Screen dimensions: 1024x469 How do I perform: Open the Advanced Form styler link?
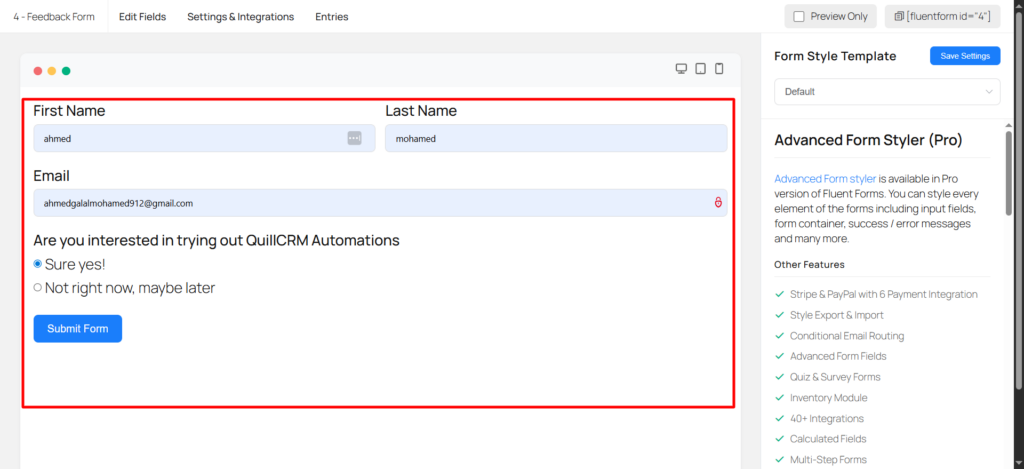point(825,178)
